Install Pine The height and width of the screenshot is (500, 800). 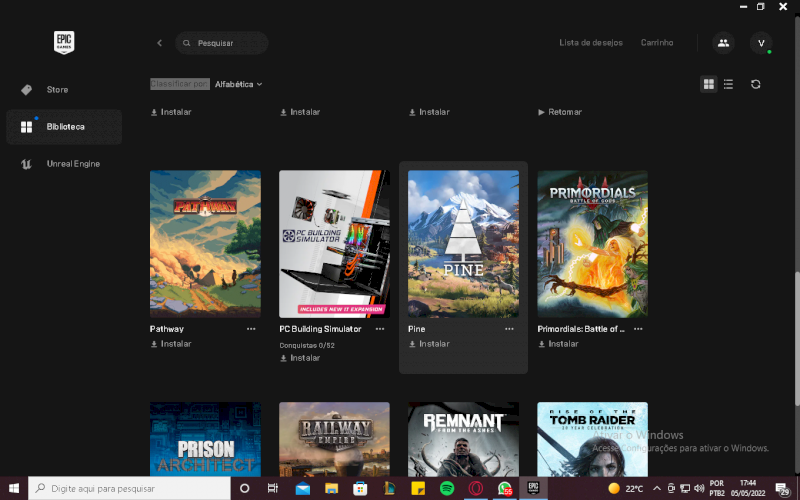[429, 344]
